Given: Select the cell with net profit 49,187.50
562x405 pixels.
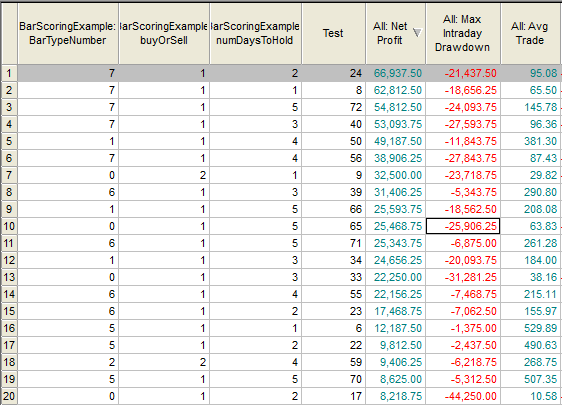Looking at the screenshot, I should point(396,141).
